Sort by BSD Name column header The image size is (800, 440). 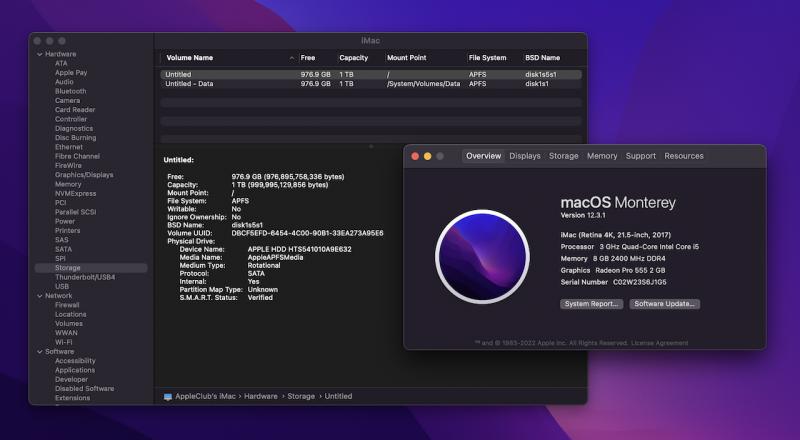pos(543,58)
